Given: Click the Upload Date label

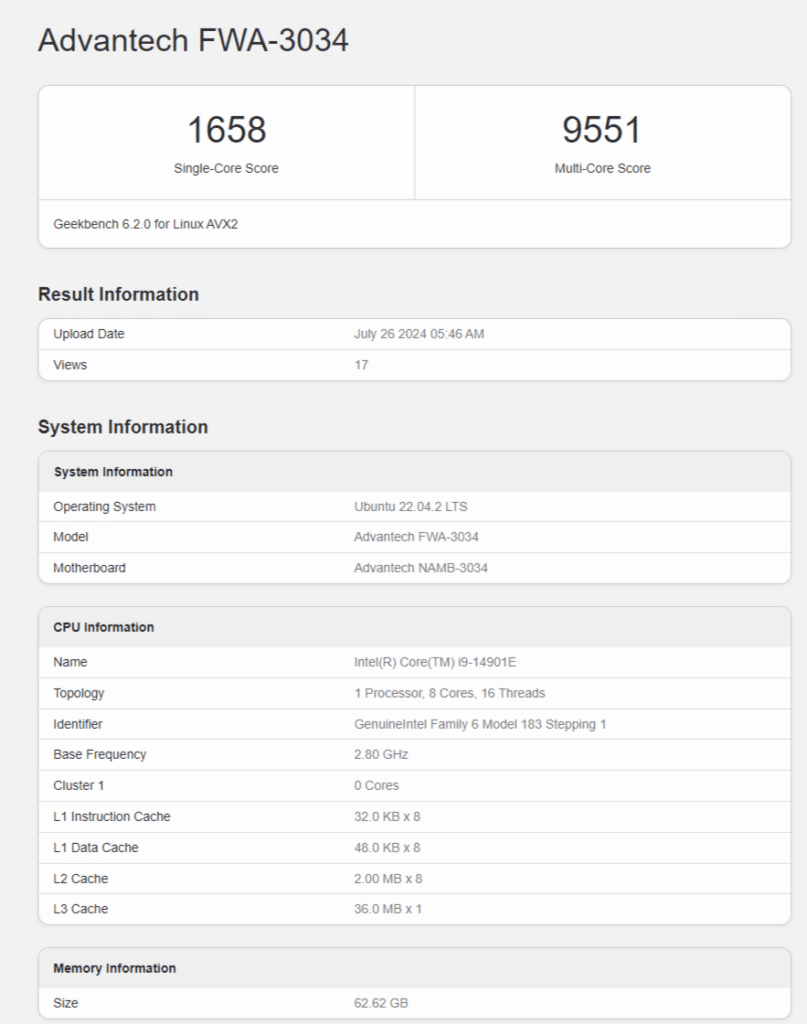Looking at the screenshot, I should click(x=89, y=334).
